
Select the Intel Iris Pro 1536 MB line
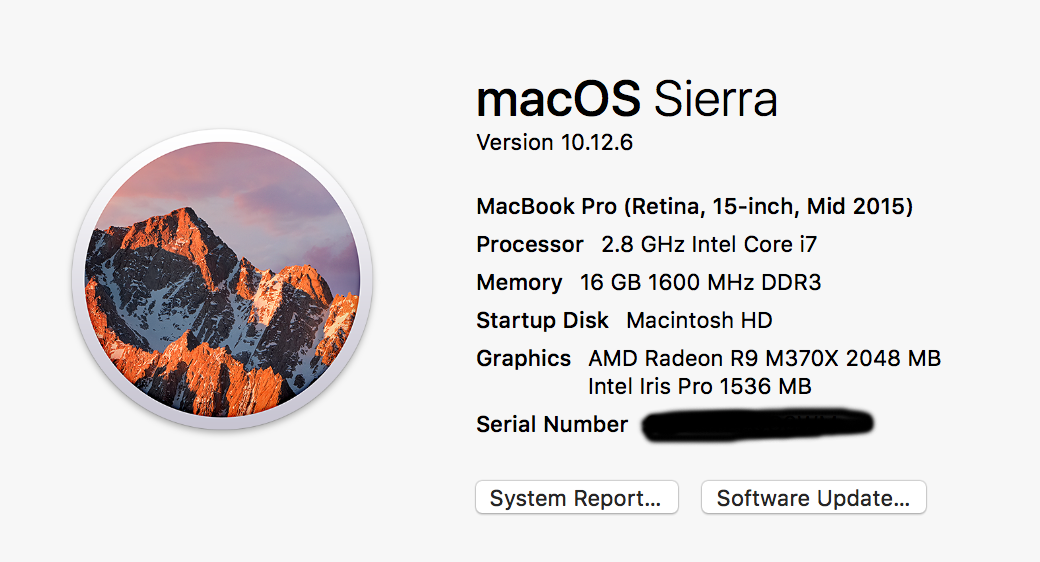pos(699,386)
